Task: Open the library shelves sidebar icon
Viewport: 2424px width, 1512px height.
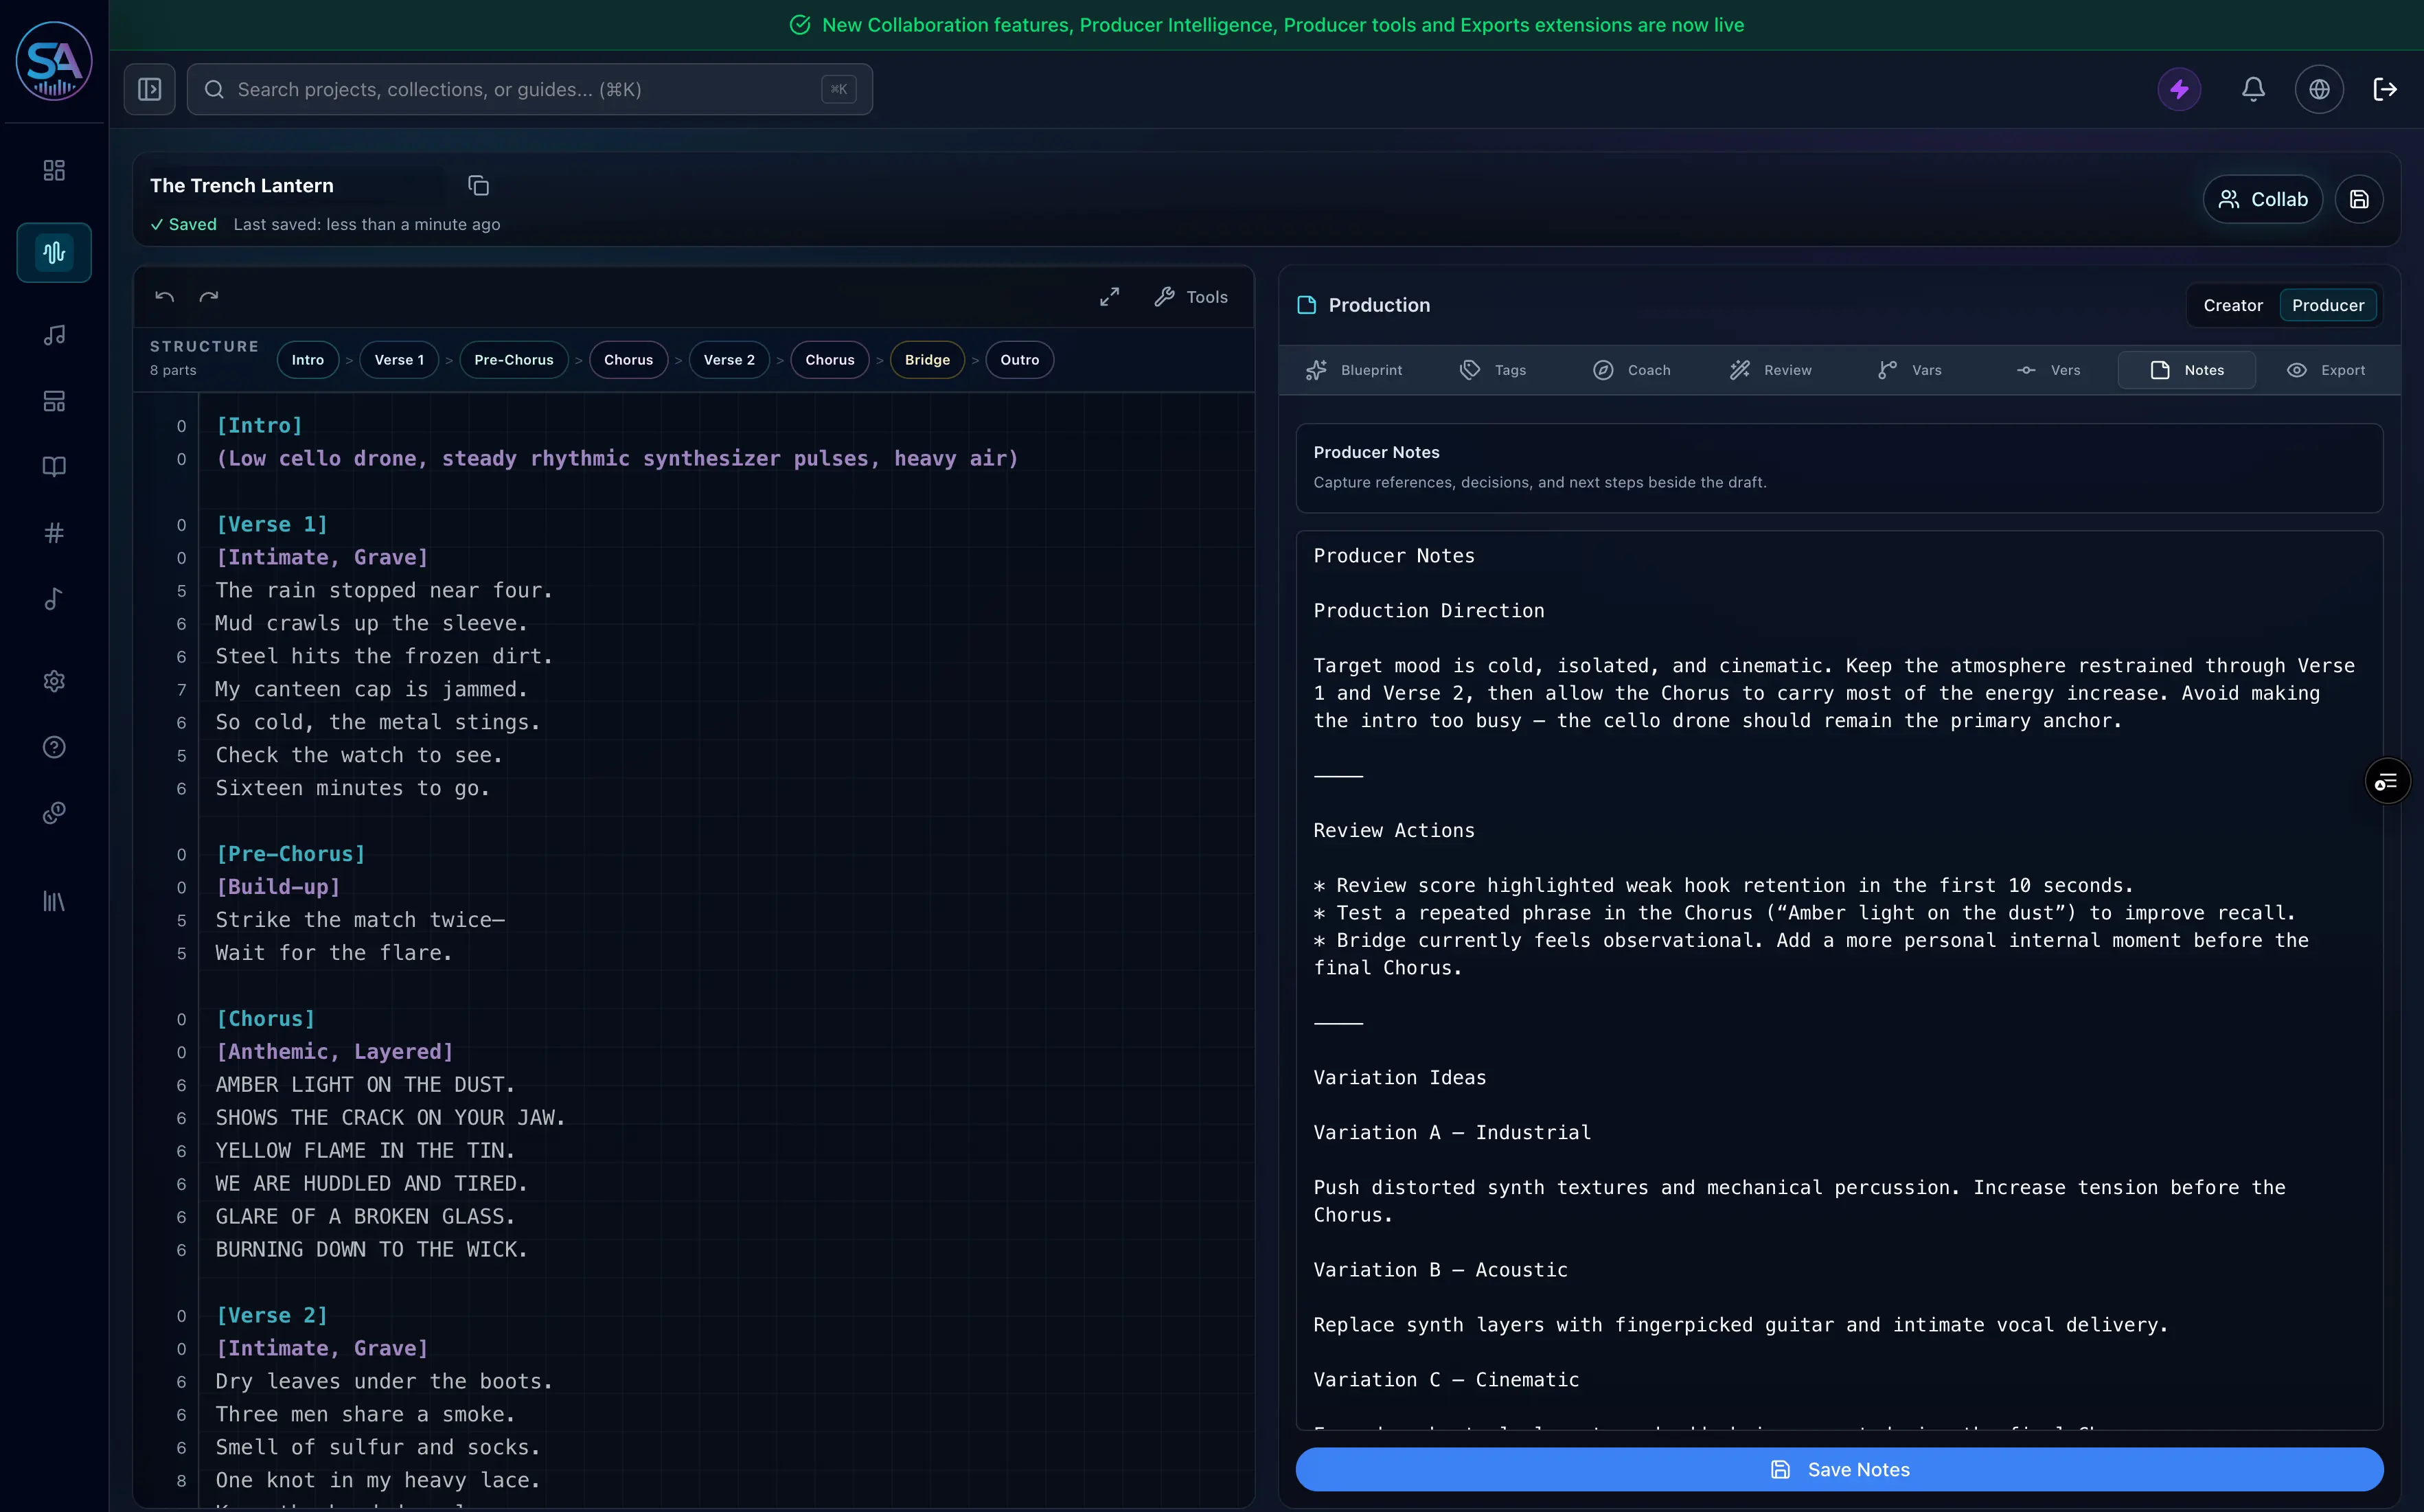Action: (x=54, y=901)
